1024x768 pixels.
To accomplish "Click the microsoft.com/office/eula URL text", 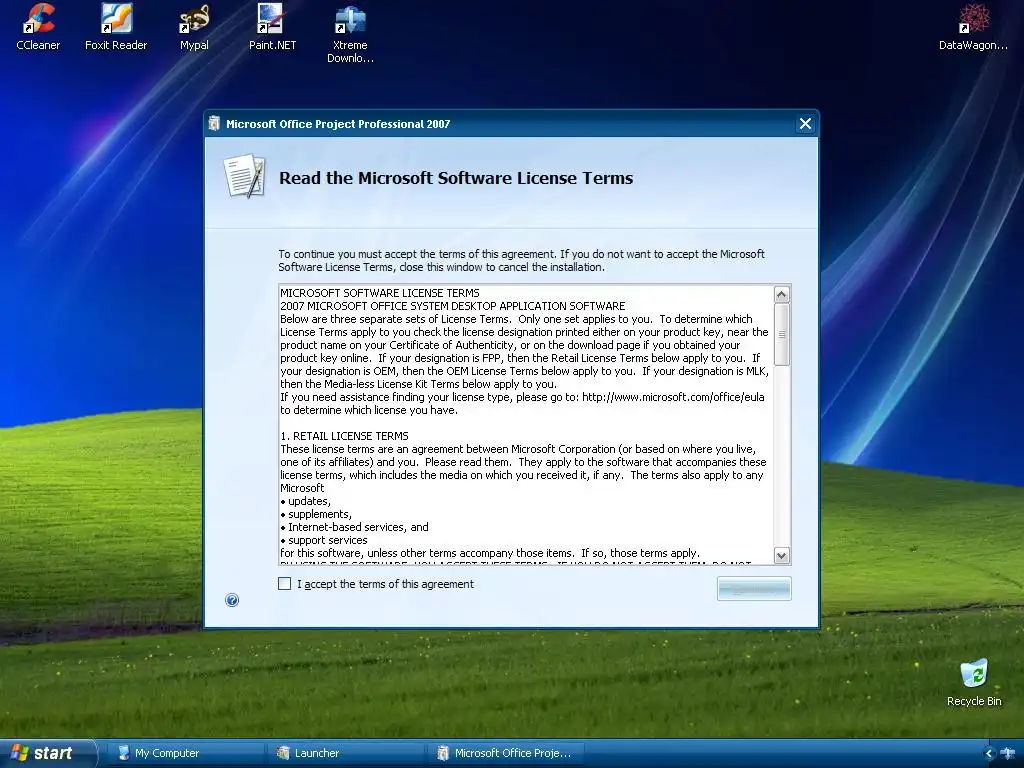I will point(673,397).
